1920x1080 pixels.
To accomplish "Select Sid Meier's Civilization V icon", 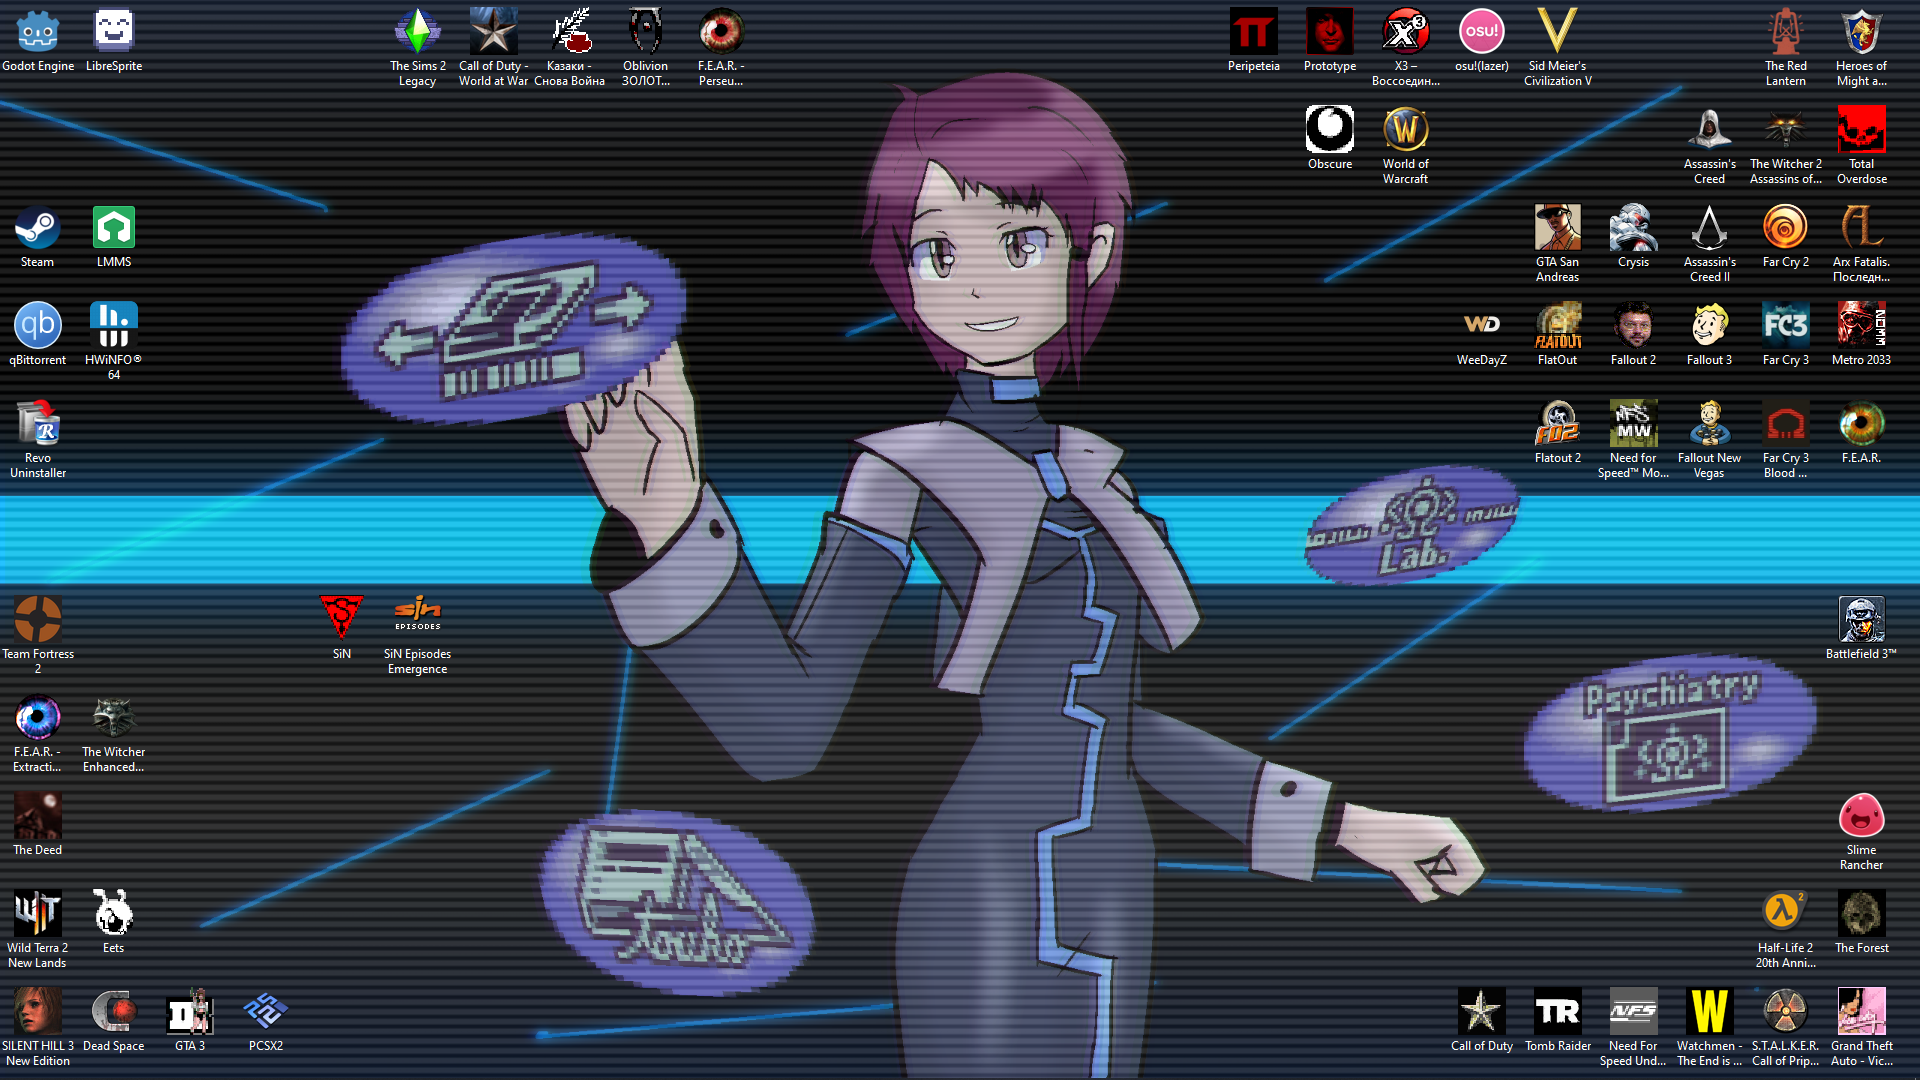I will 1558,47.
